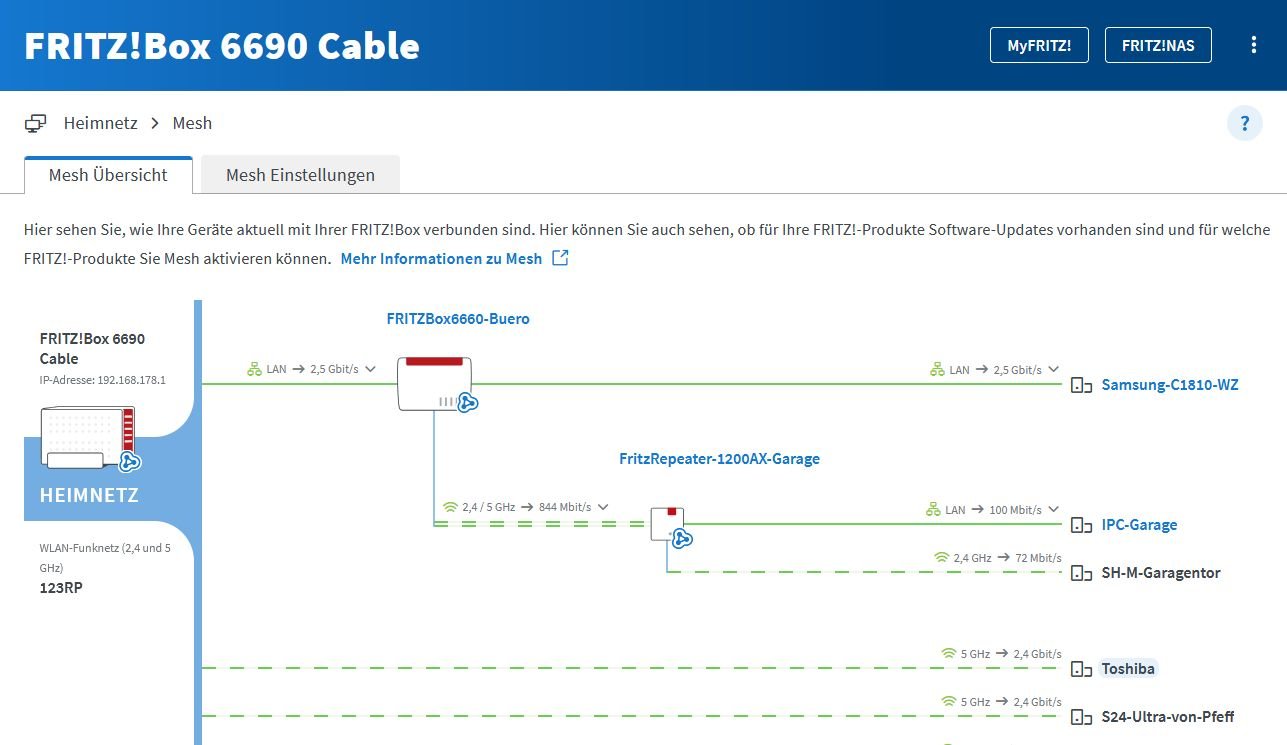Expand the IPC-Garage LAN 100 Mbit/s details
This screenshot has width=1287, height=745.
pos(1053,510)
